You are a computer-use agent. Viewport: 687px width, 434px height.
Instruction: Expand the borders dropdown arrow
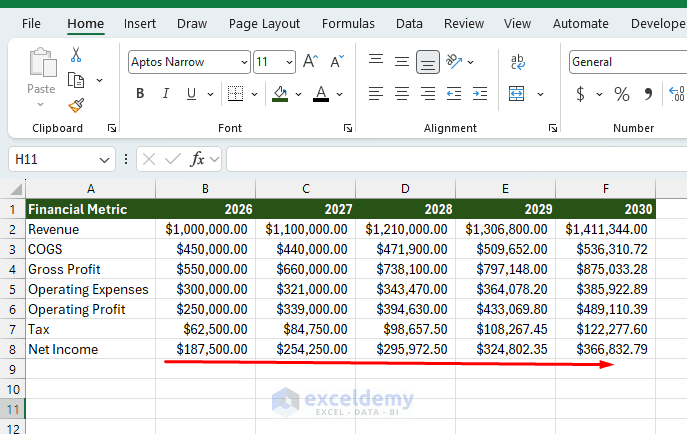(x=255, y=94)
